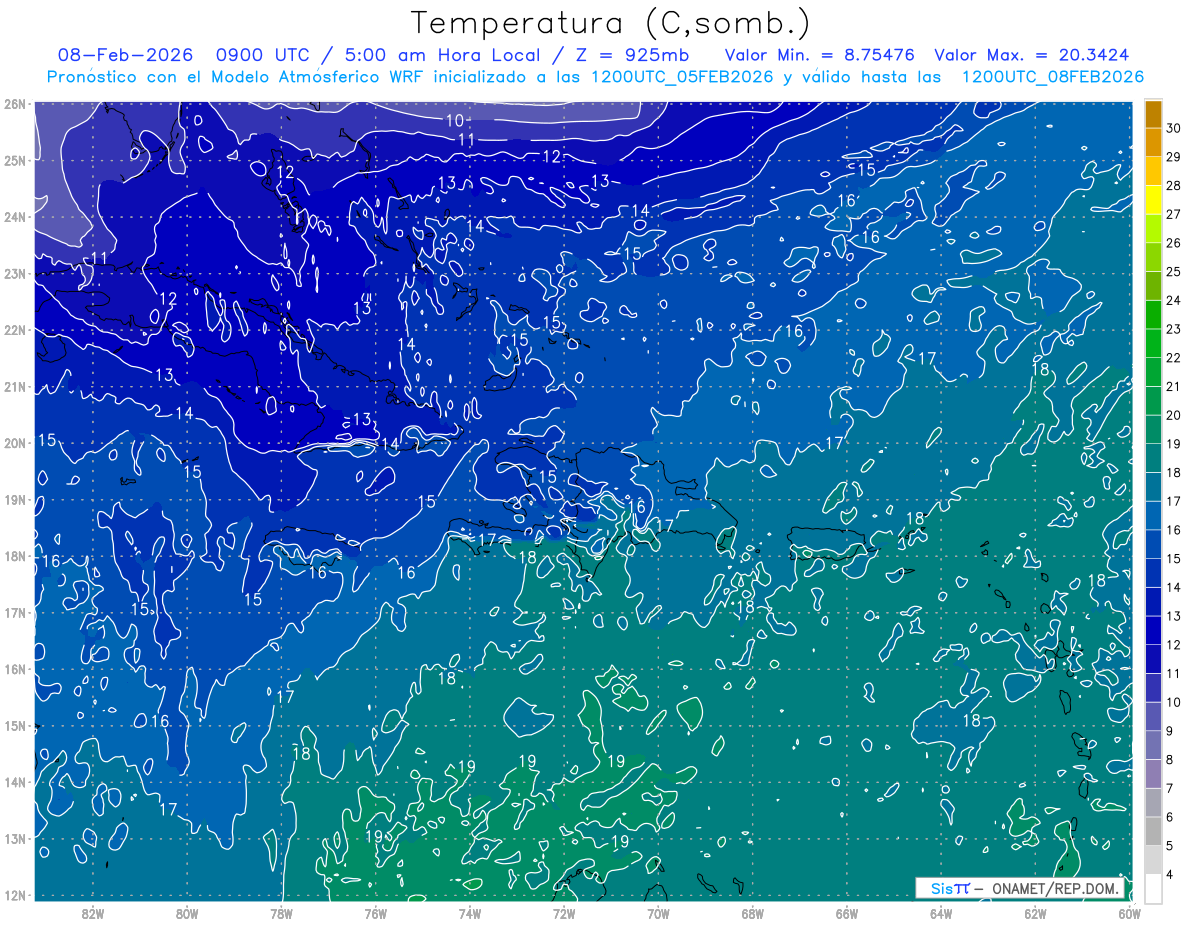
Task: Click legend number 22 beside the color bar
Action: (1174, 358)
